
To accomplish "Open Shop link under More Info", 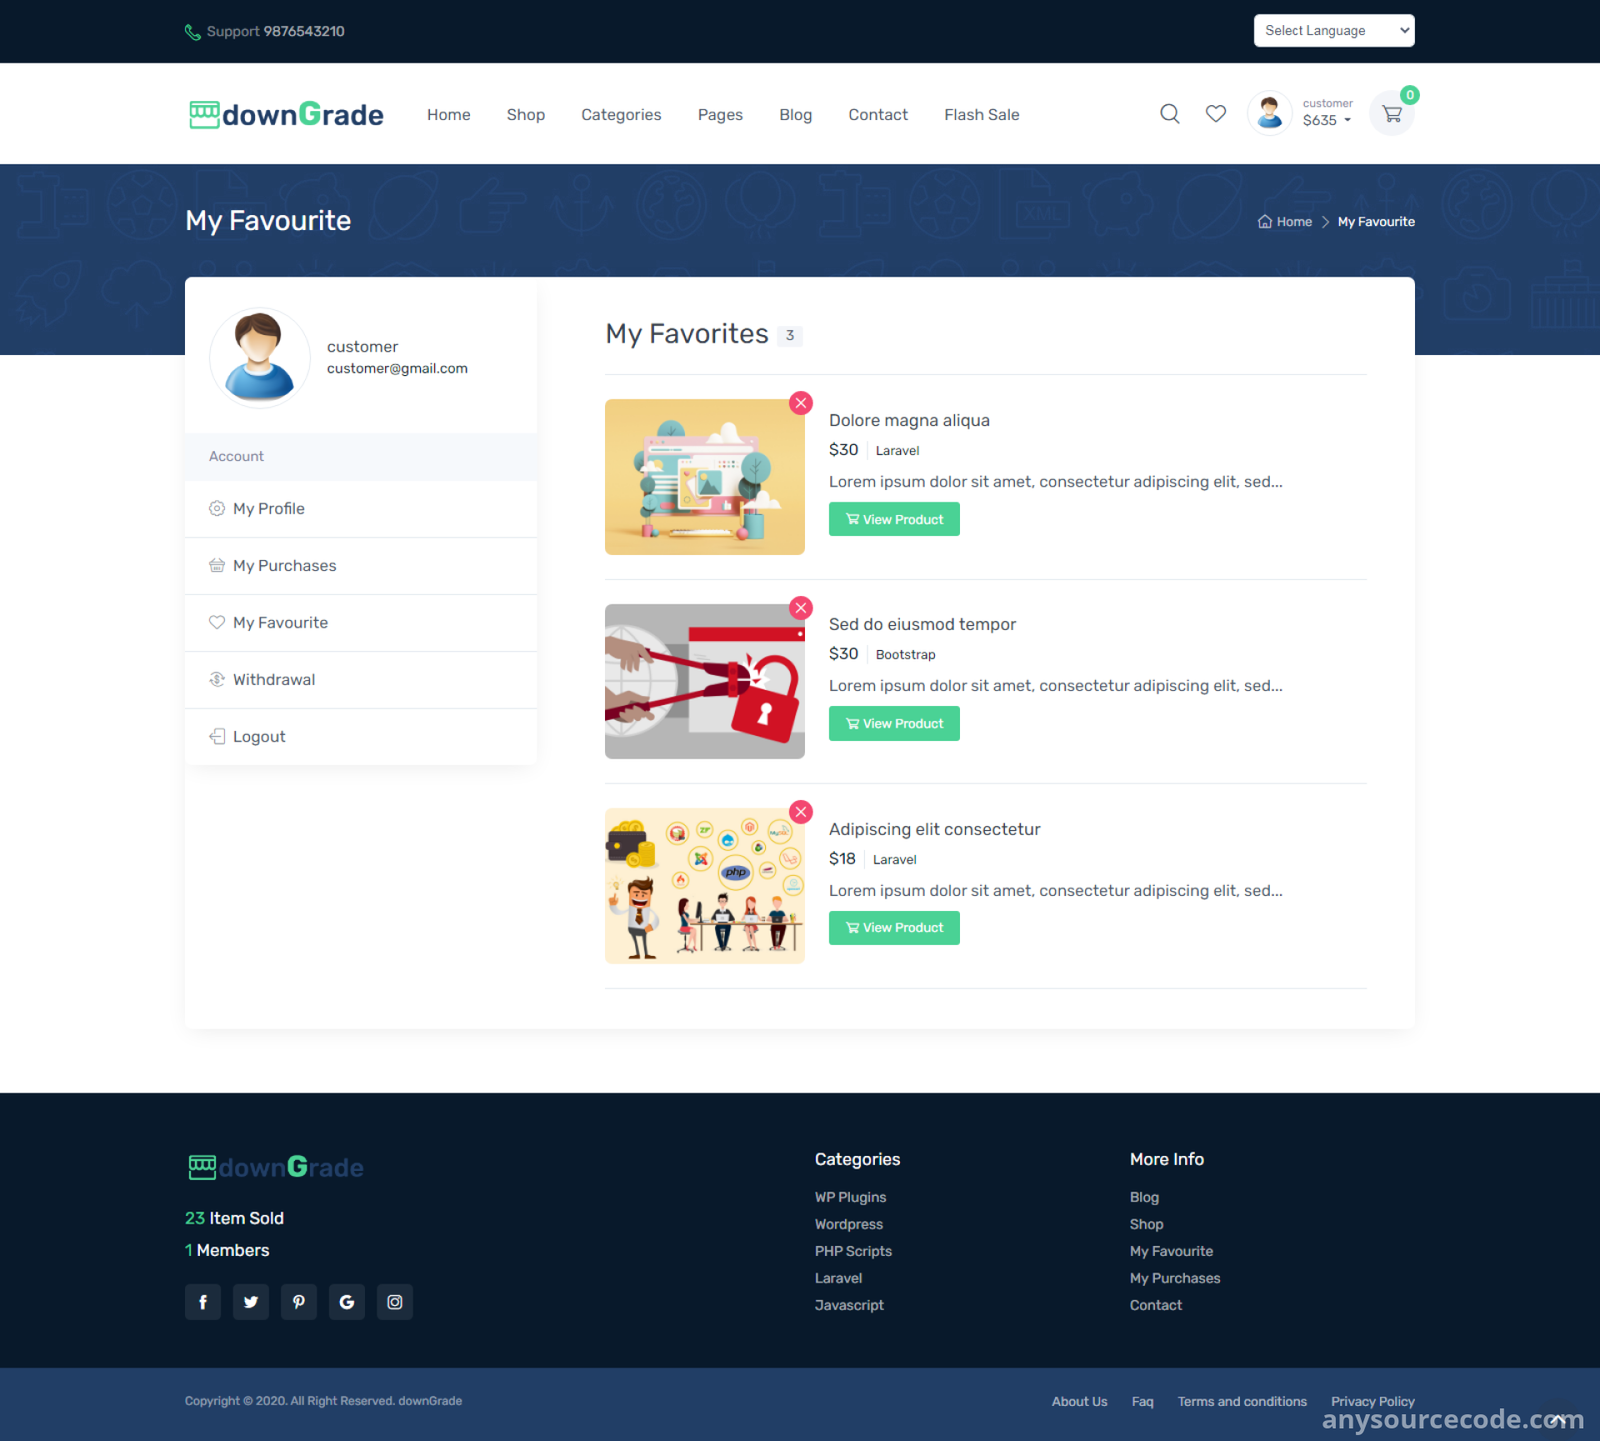I will pos(1146,1224).
